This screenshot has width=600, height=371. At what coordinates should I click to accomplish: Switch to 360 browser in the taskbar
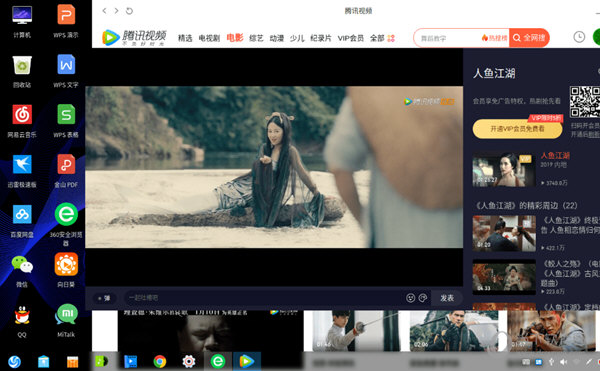218,361
